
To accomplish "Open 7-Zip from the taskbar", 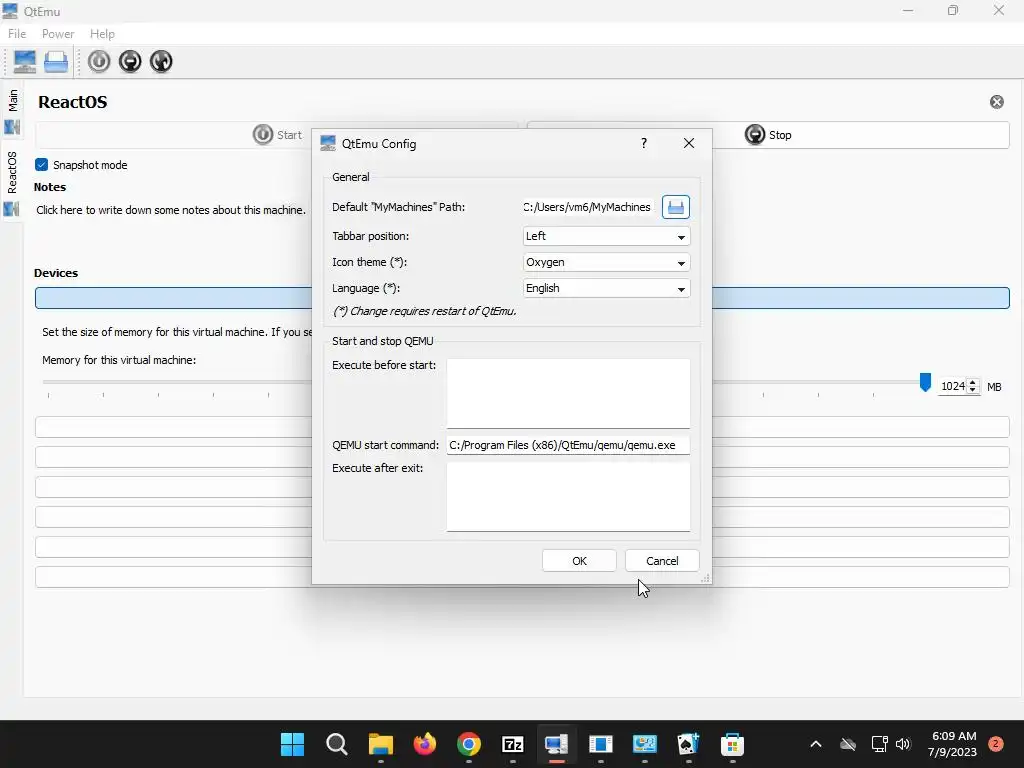I will 513,744.
